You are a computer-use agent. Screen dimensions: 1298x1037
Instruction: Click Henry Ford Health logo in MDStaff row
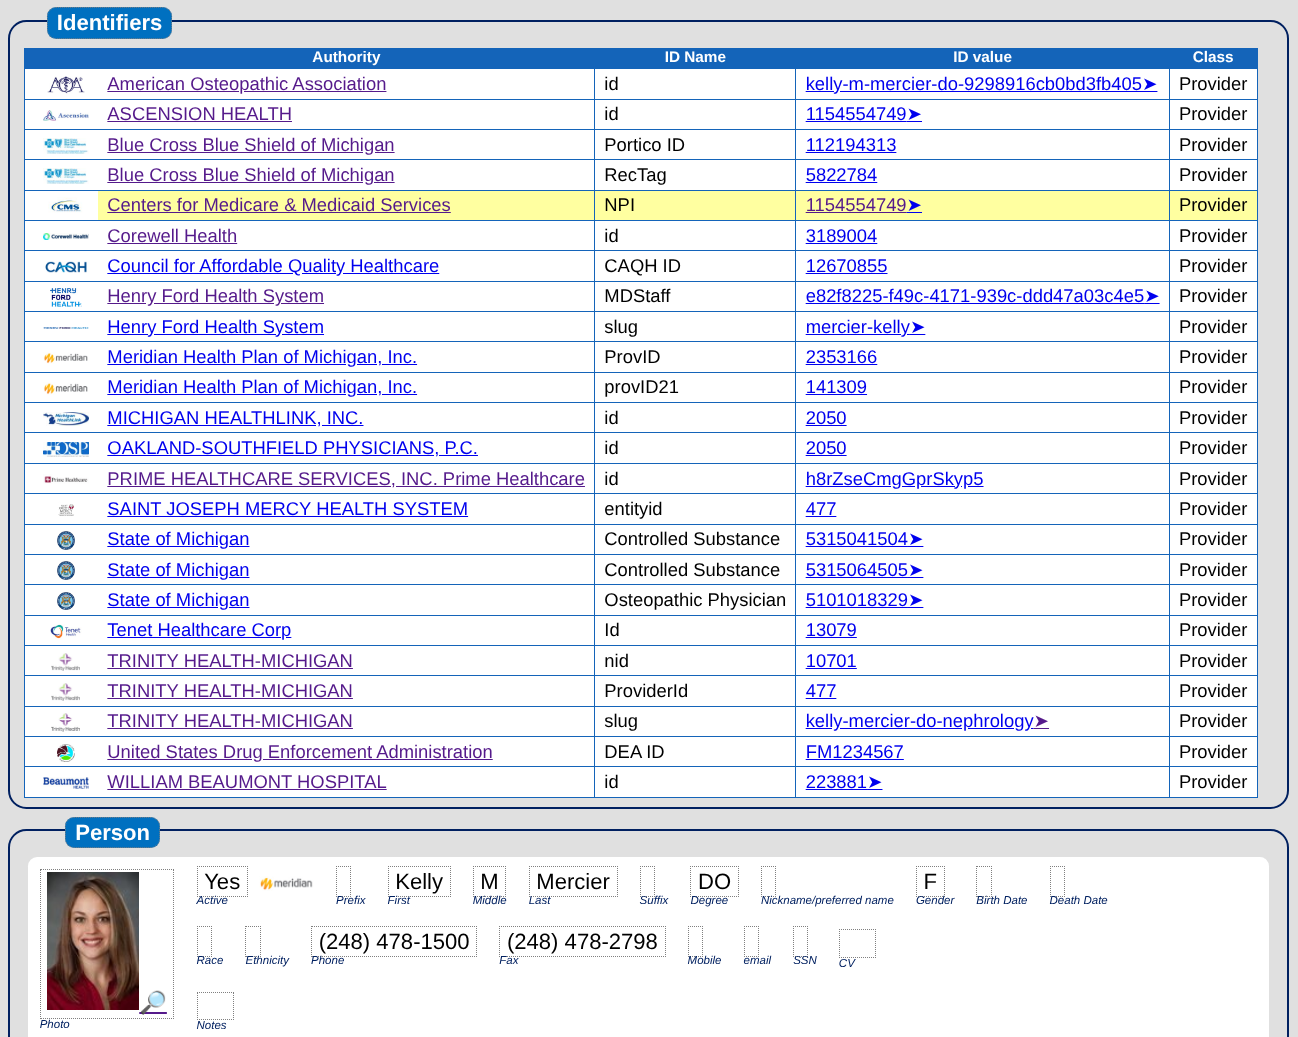pyautogui.click(x=66, y=297)
